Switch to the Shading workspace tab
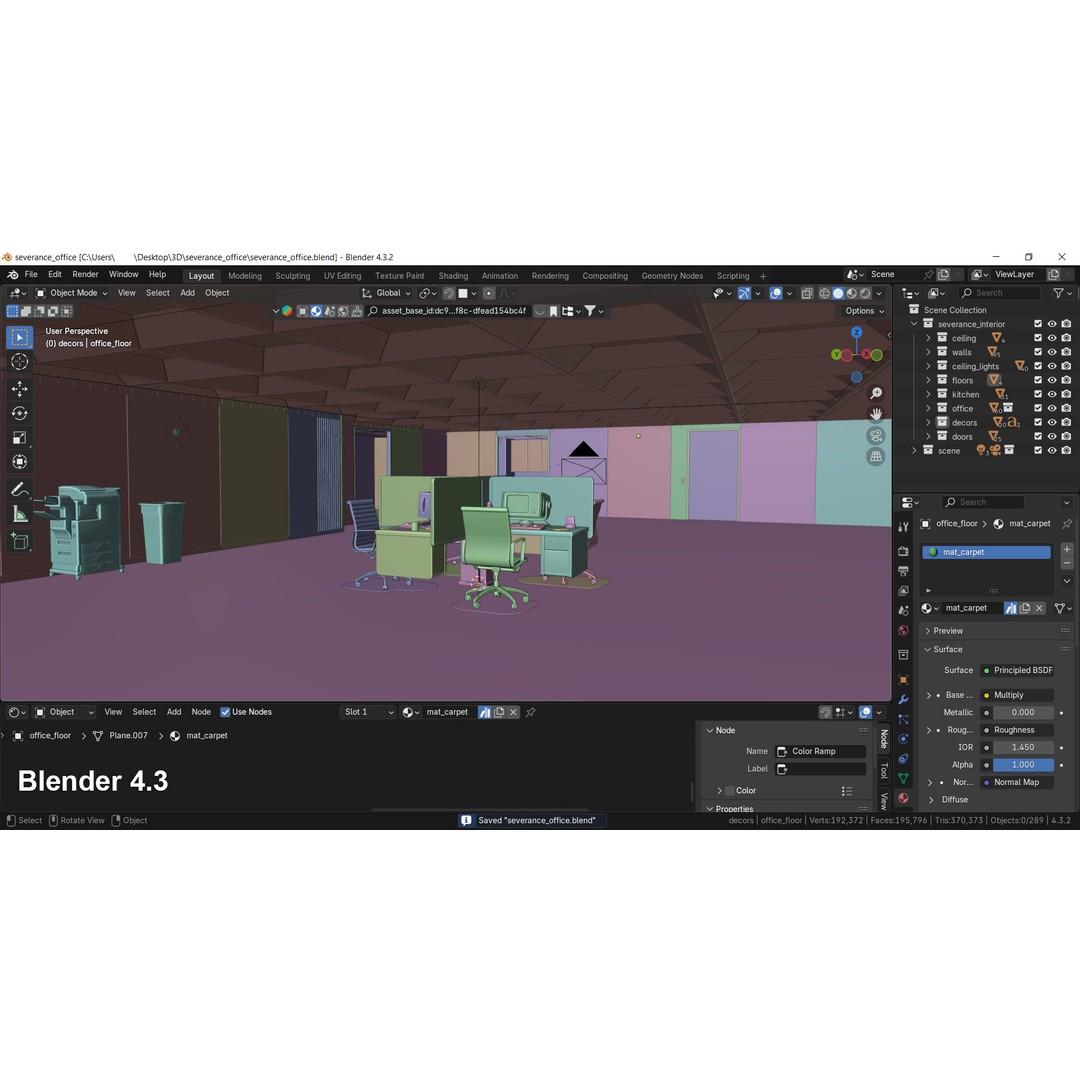Screen dimensions: 1080x1080 pyautogui.click(x=453, y=276)
